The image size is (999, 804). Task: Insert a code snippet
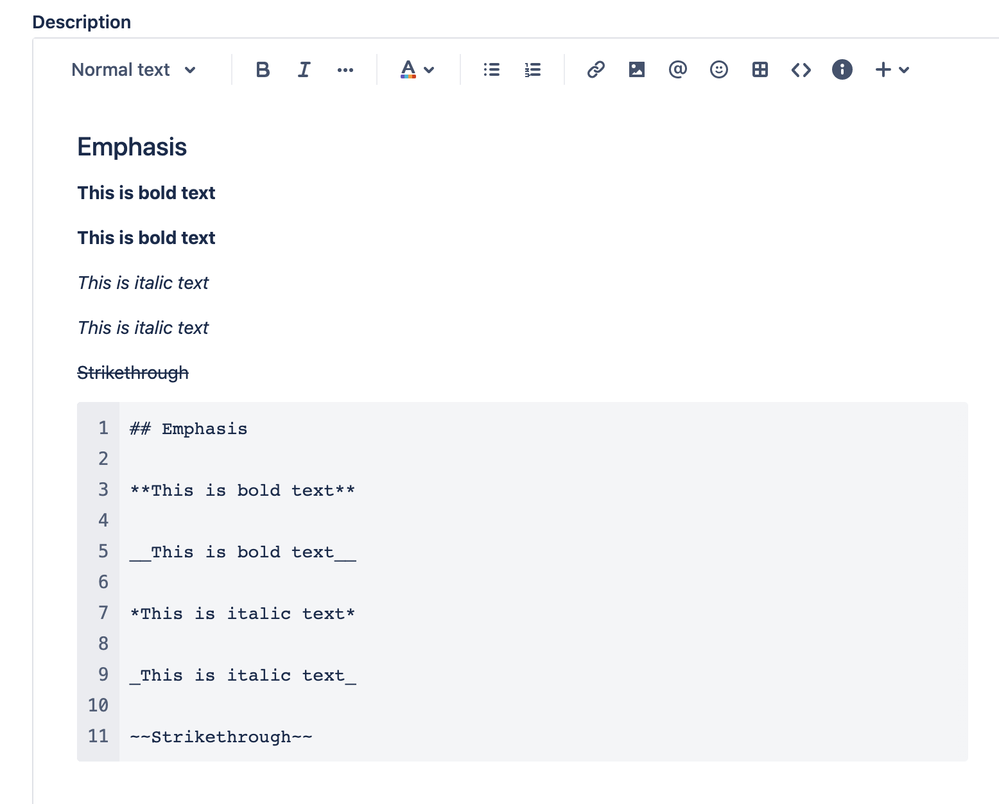tap(801, 69)
